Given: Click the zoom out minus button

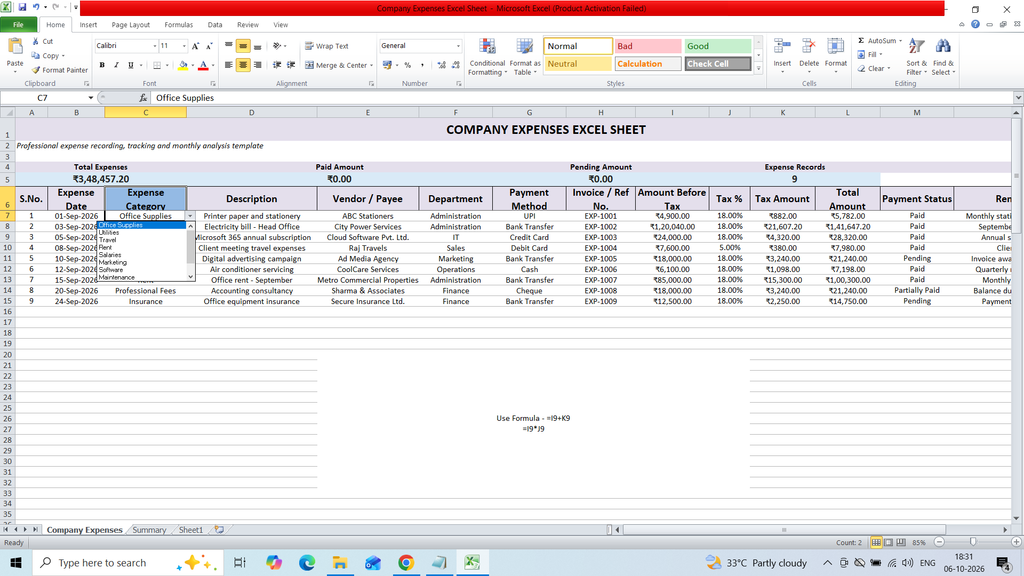Looking at the screenshot, I should pos(939,542).
